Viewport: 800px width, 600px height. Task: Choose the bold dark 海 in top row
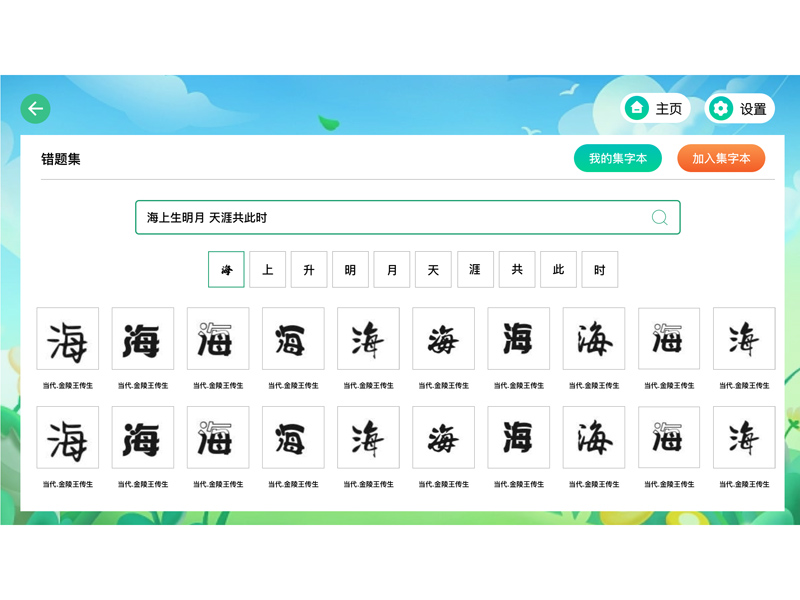click(x=142, y=338)
